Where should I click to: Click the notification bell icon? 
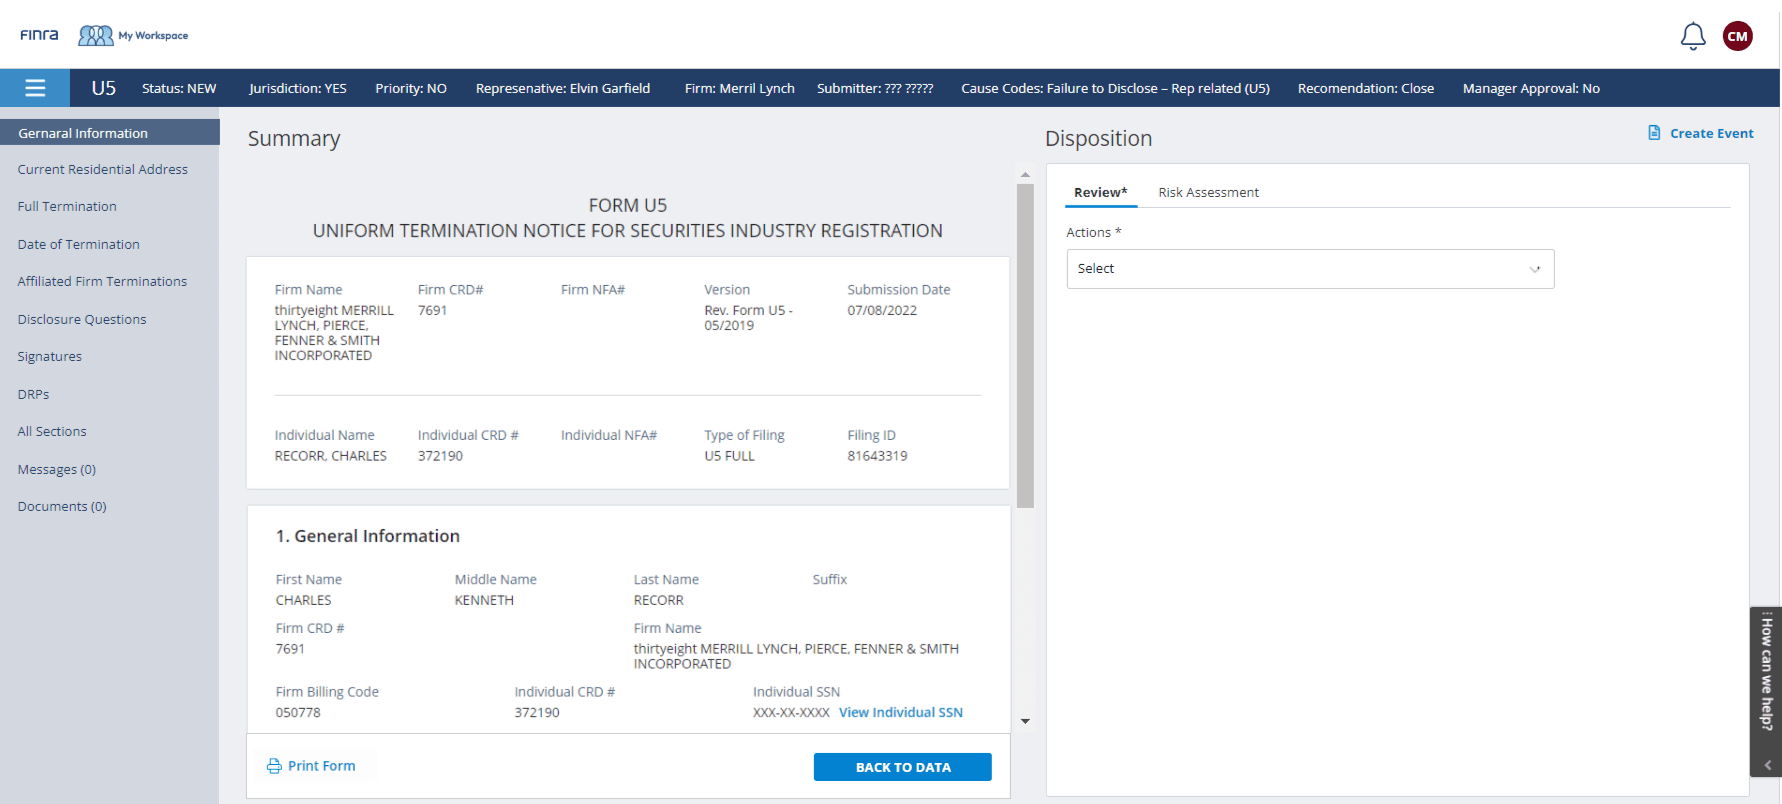tap(1692, 36)
